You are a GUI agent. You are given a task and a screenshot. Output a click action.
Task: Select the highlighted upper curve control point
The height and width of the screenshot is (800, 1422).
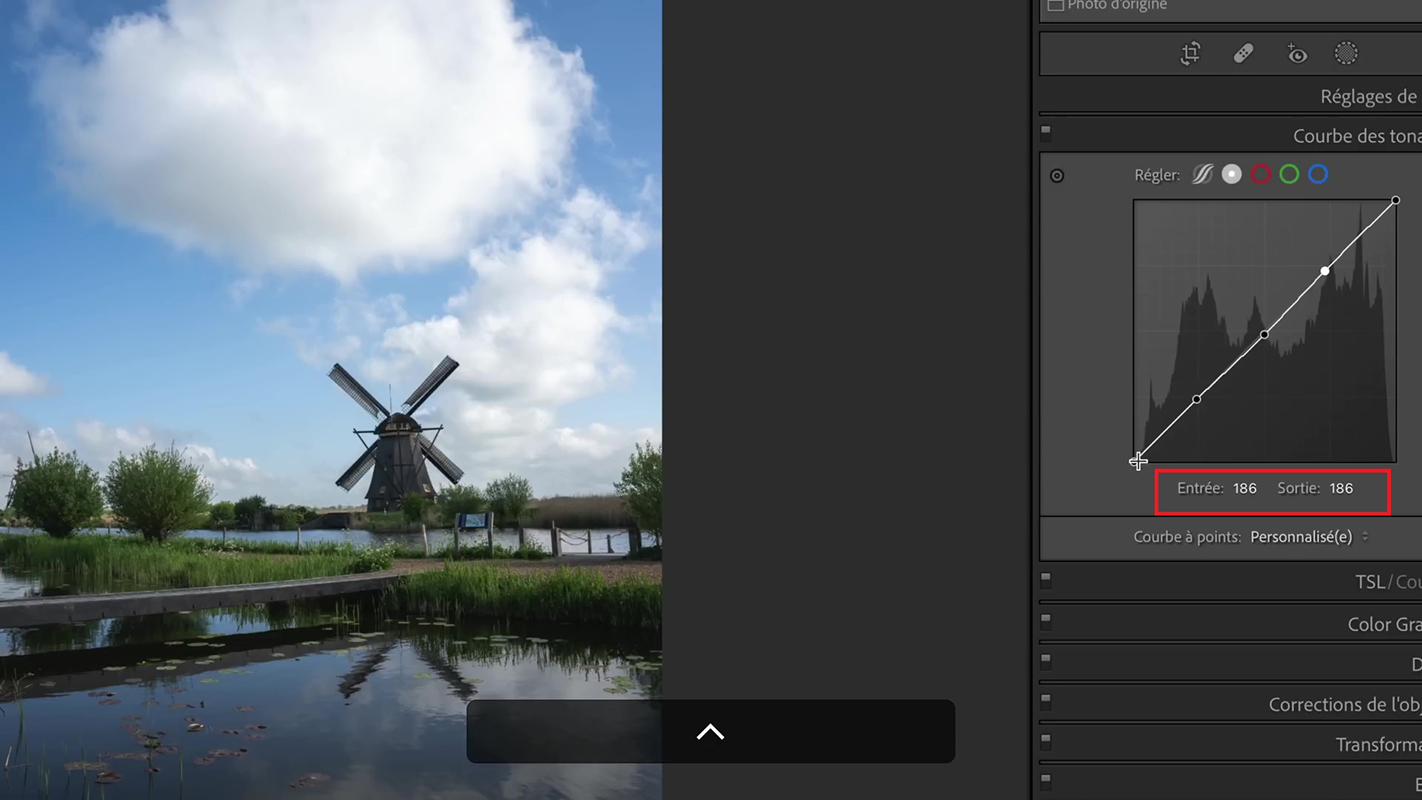(1325, 271)
